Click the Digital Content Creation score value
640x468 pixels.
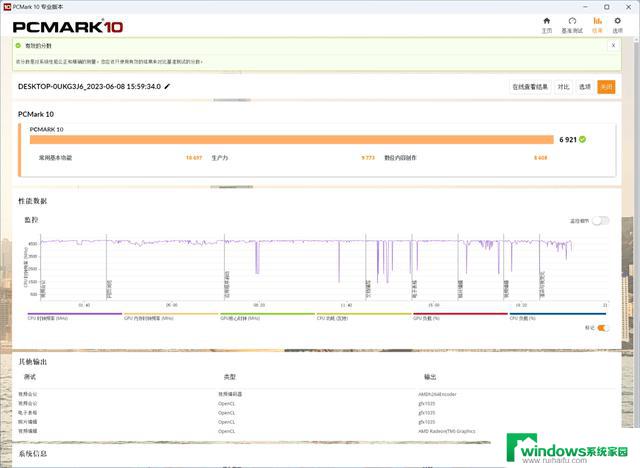tap(540, 158)
